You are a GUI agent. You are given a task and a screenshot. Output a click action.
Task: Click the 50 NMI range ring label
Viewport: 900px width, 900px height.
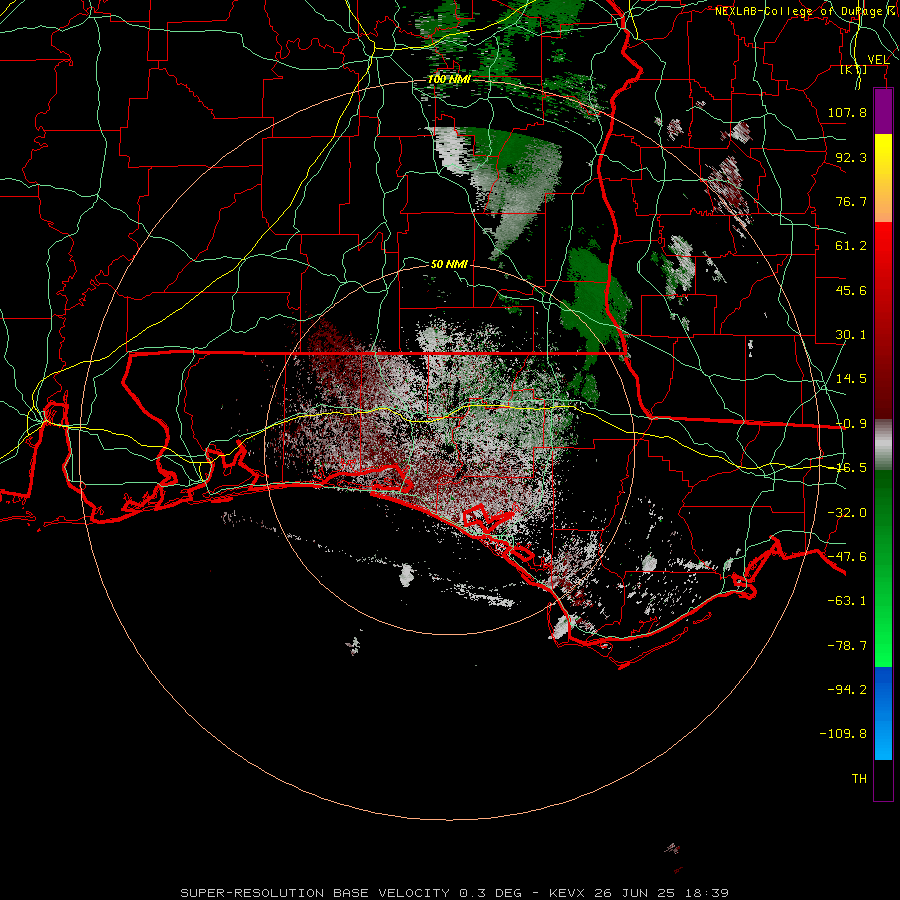pyautogui.click(x=449, y=264)
